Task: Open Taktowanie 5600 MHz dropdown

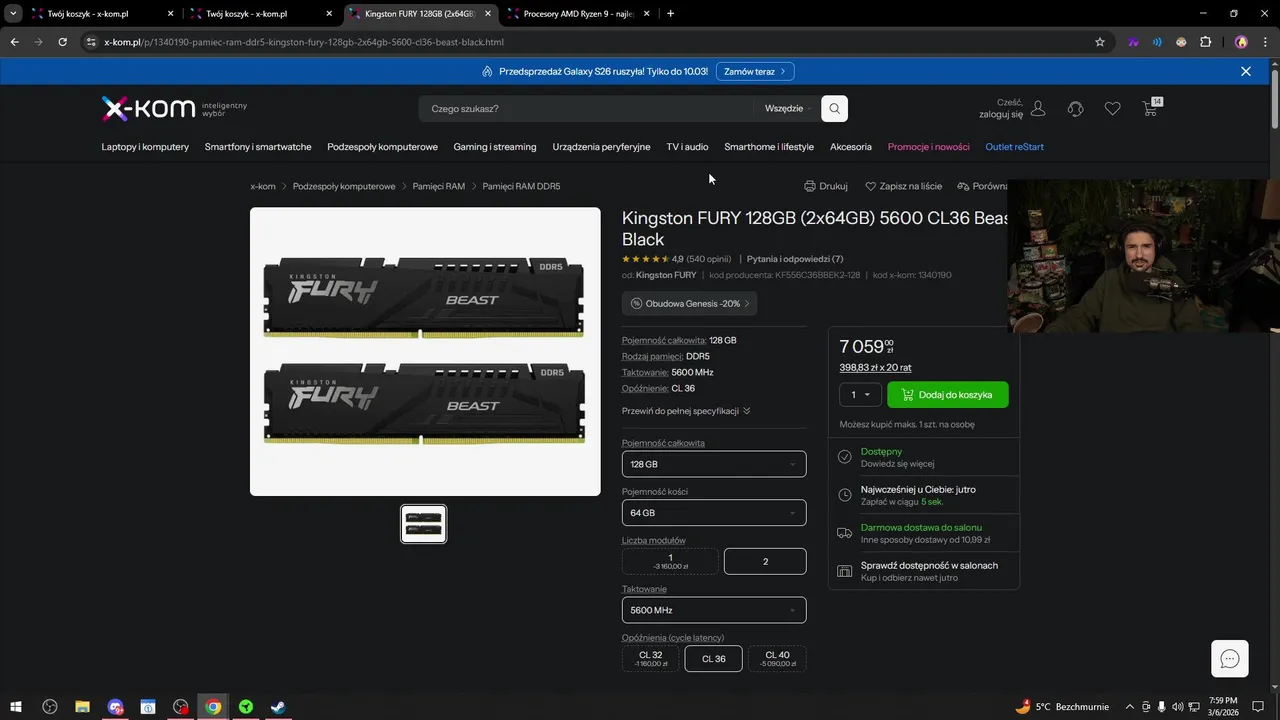Action: (714, 610)
